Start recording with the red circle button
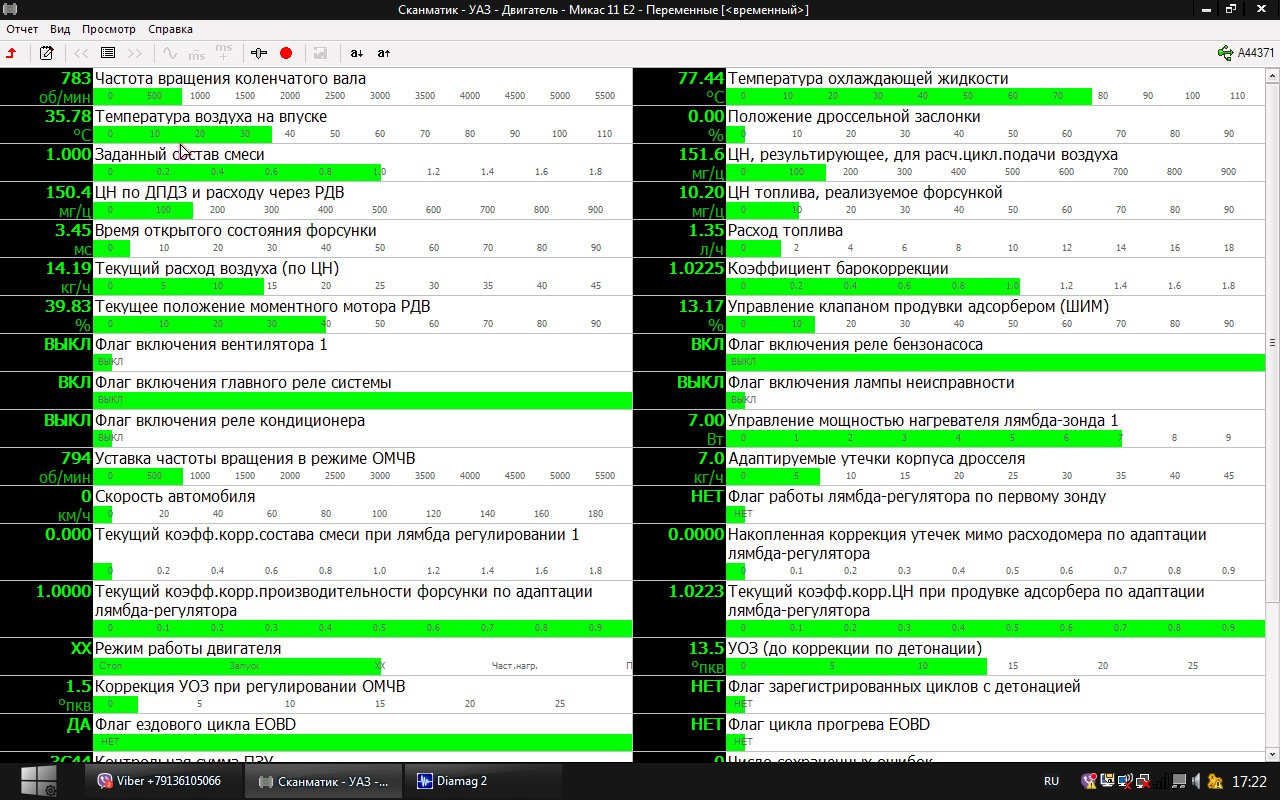This screenshot has width=1280, height=800. click(x=286, y=53)
